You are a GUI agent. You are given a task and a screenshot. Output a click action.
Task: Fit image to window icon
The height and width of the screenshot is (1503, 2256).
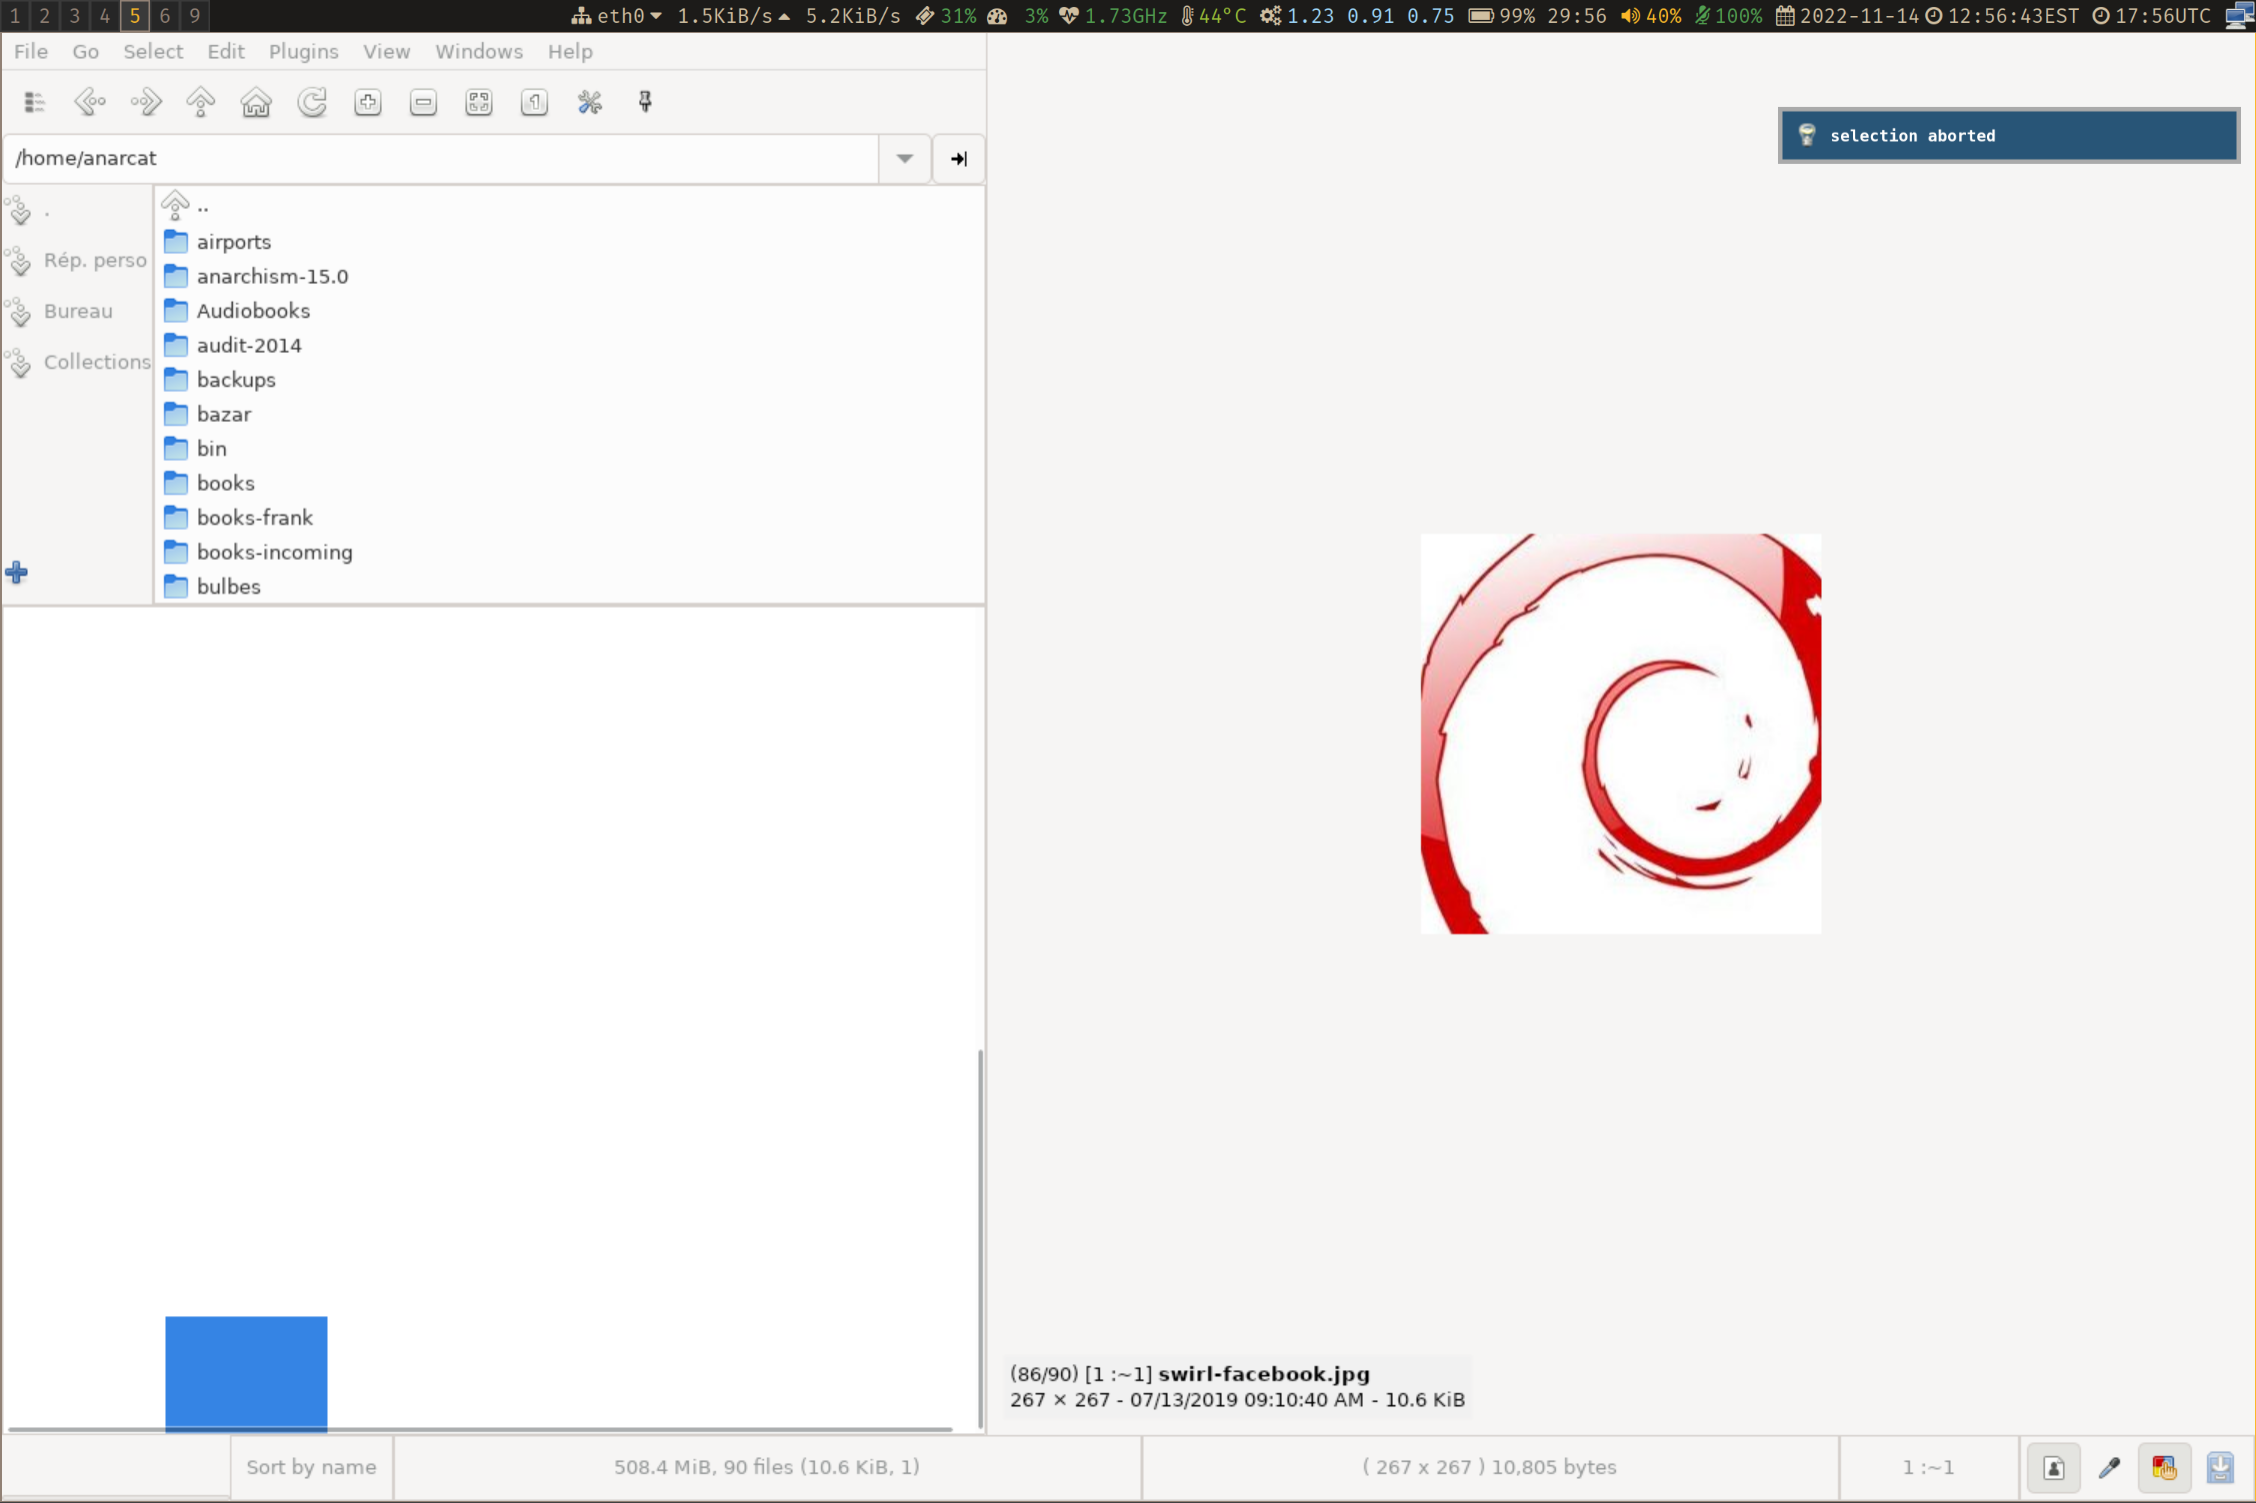479,102
